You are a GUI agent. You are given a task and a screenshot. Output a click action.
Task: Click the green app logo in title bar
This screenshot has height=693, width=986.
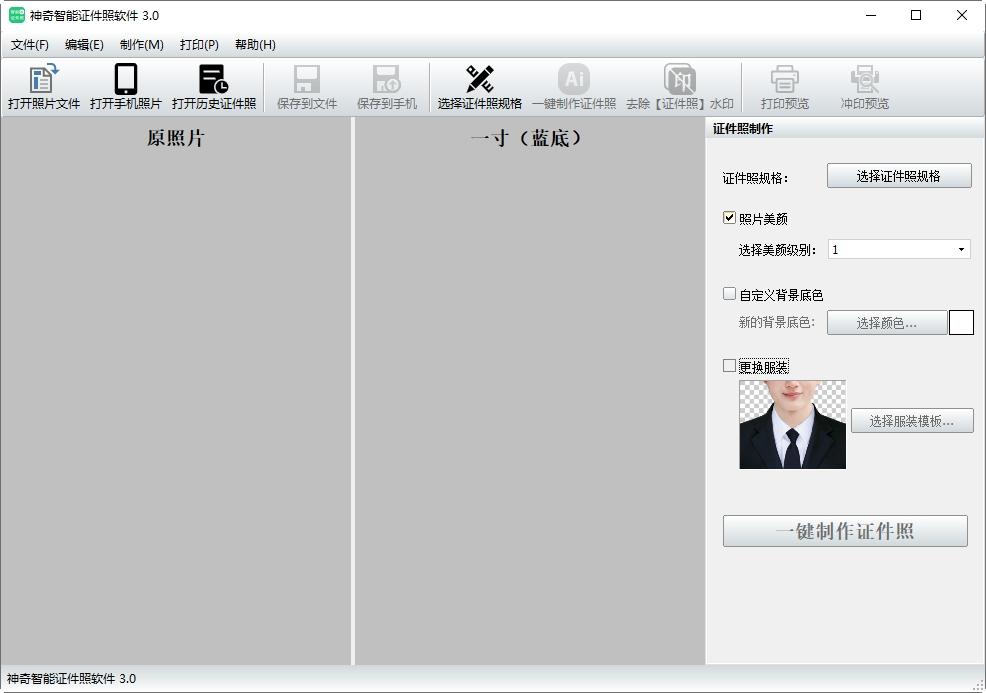tap(17, 15)
